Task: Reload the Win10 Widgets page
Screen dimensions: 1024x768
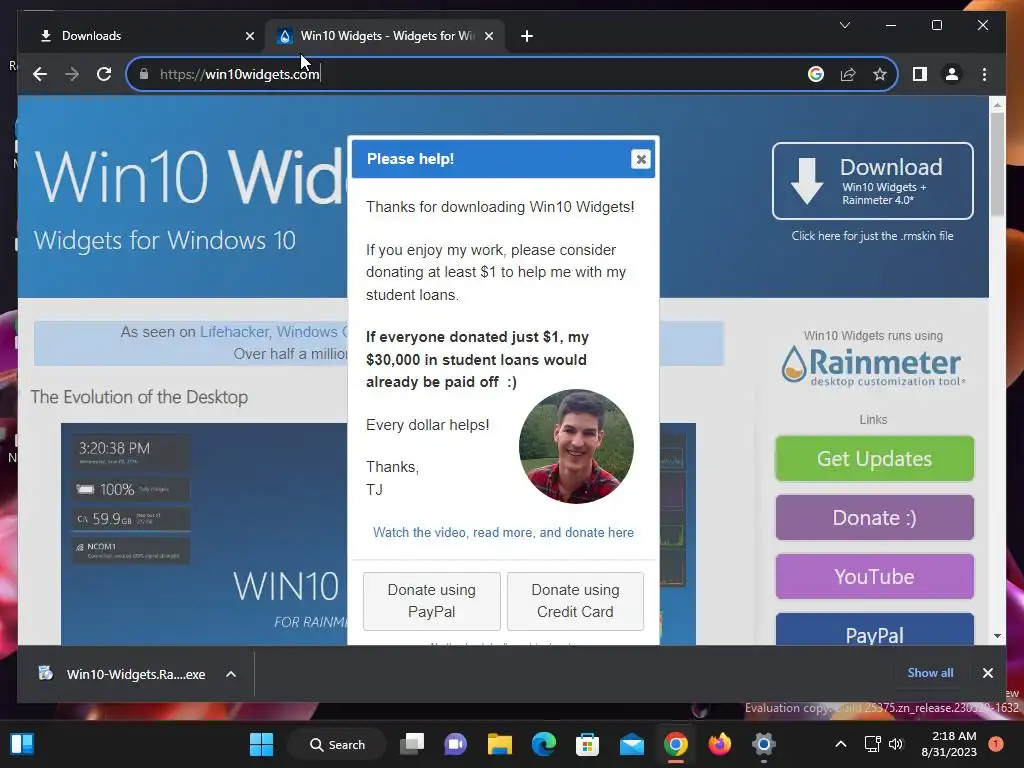Action: [104, 74]
